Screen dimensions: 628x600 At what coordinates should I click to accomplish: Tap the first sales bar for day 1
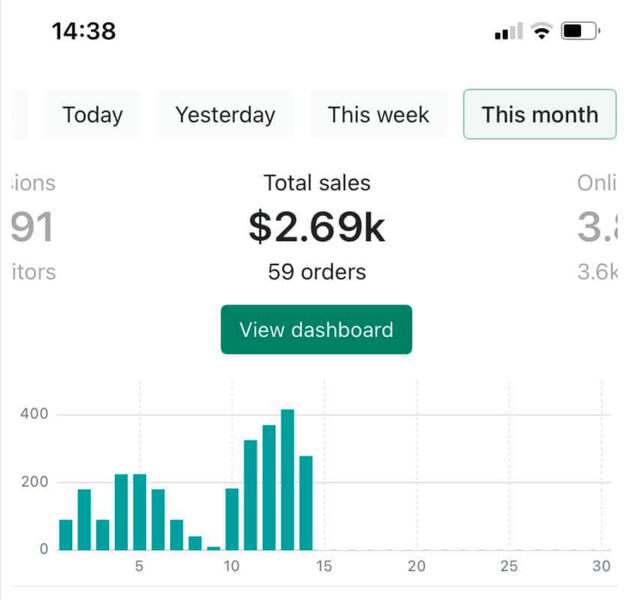[x=66, y=535]
